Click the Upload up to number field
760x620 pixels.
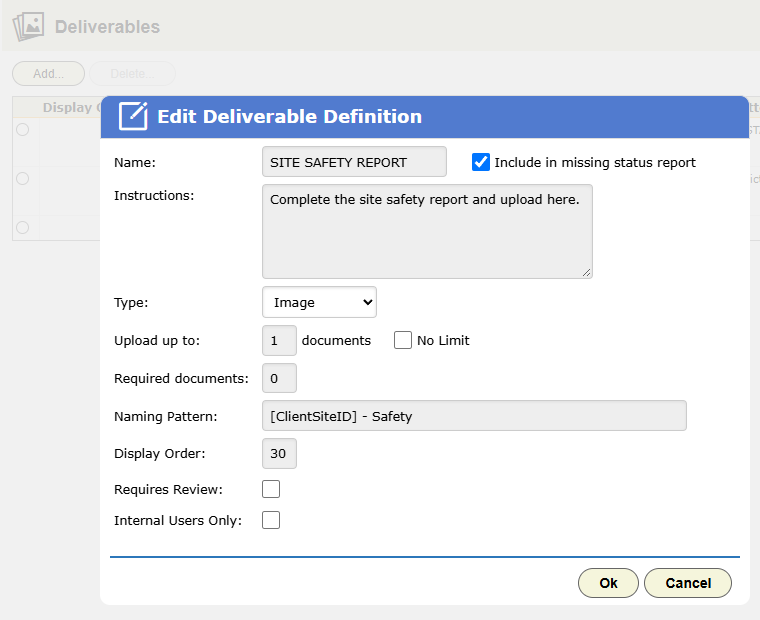click(279, 340)
